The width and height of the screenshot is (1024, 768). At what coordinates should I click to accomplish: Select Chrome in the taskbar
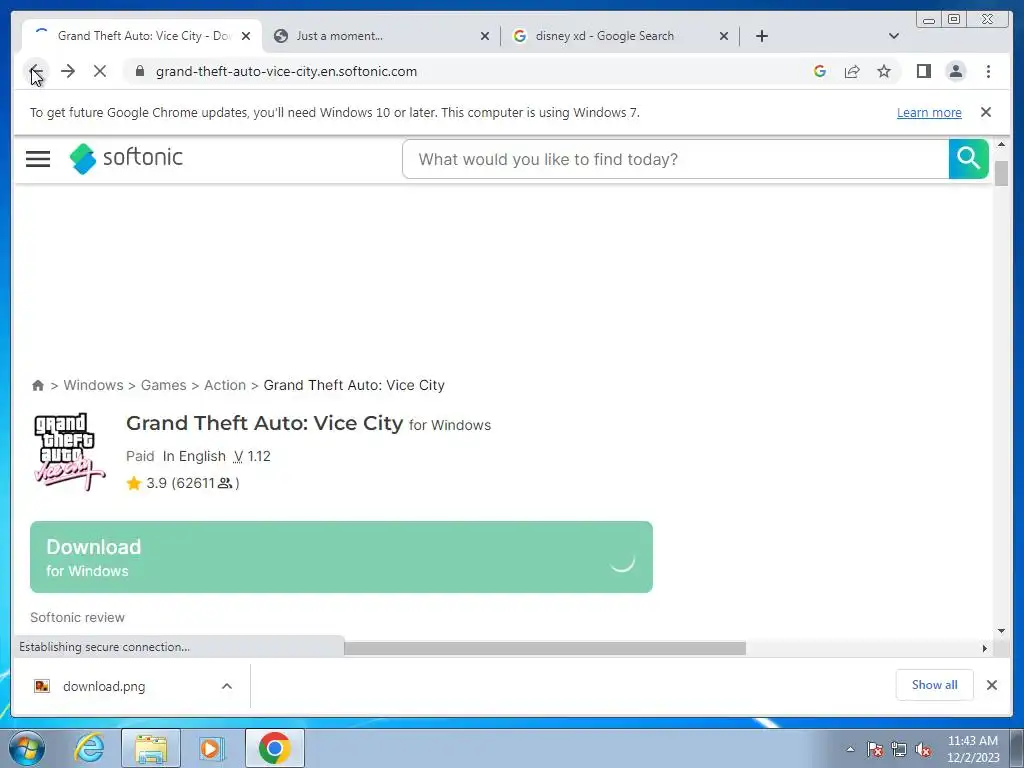point(275,748)
